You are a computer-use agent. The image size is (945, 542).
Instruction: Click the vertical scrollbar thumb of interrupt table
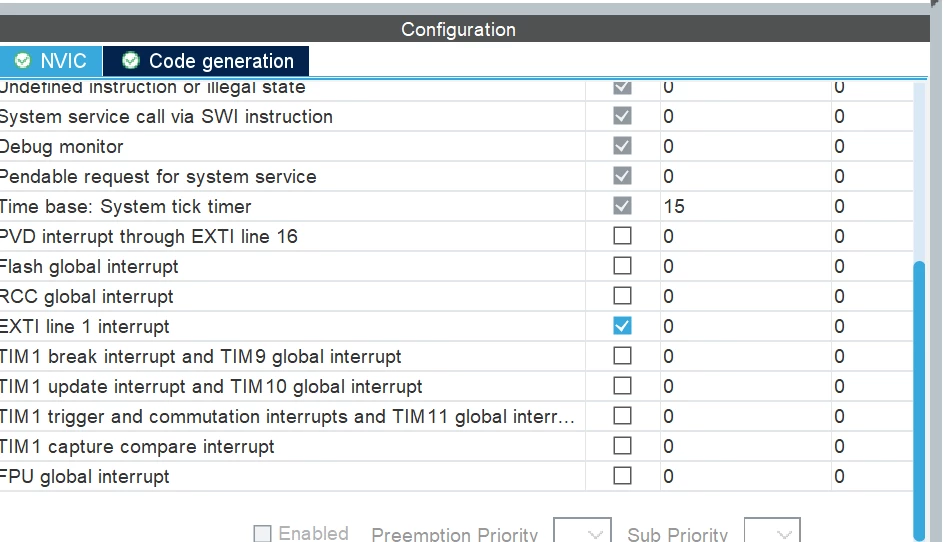tap(918, 400)
